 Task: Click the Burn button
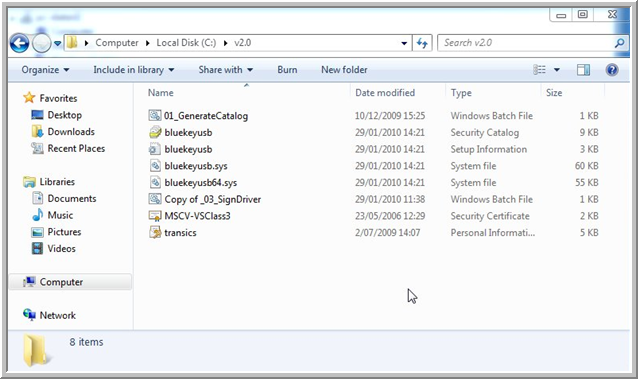tap(287, 70)
